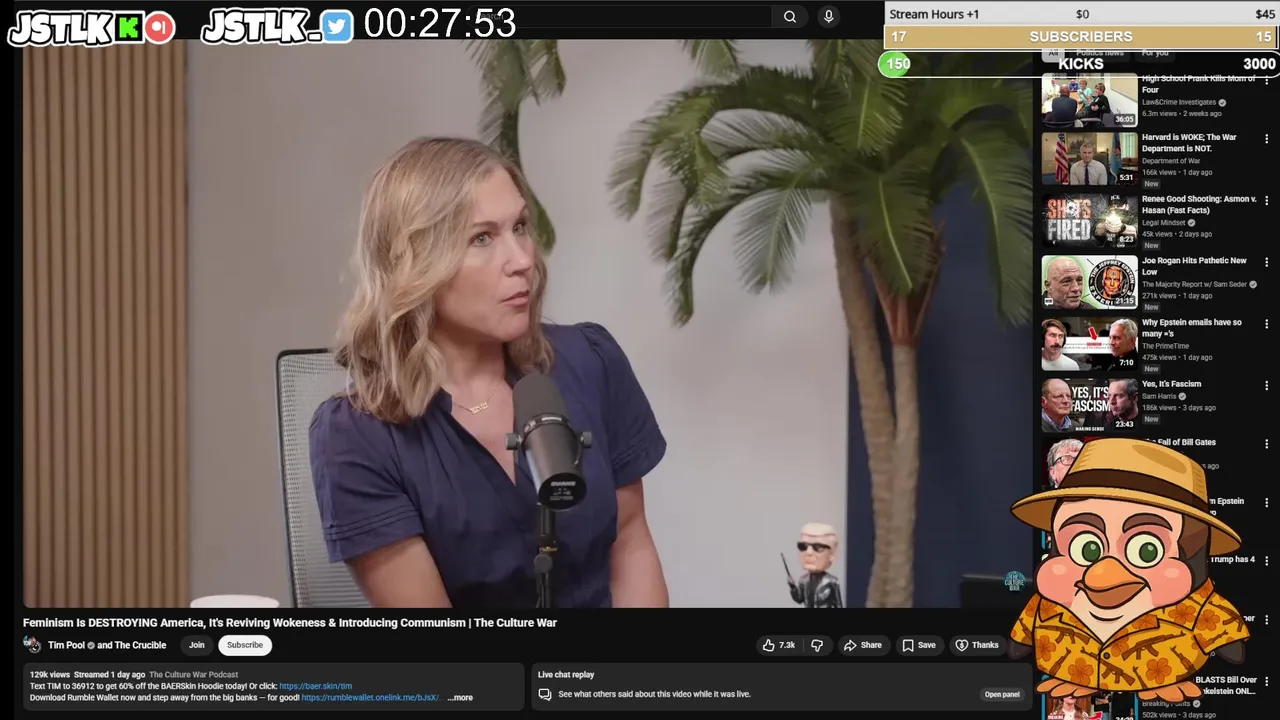Viewport: 1280px width, 720px height.
Task: Open the Tim Pool channel name link
Action: click(x=67, y=645)
